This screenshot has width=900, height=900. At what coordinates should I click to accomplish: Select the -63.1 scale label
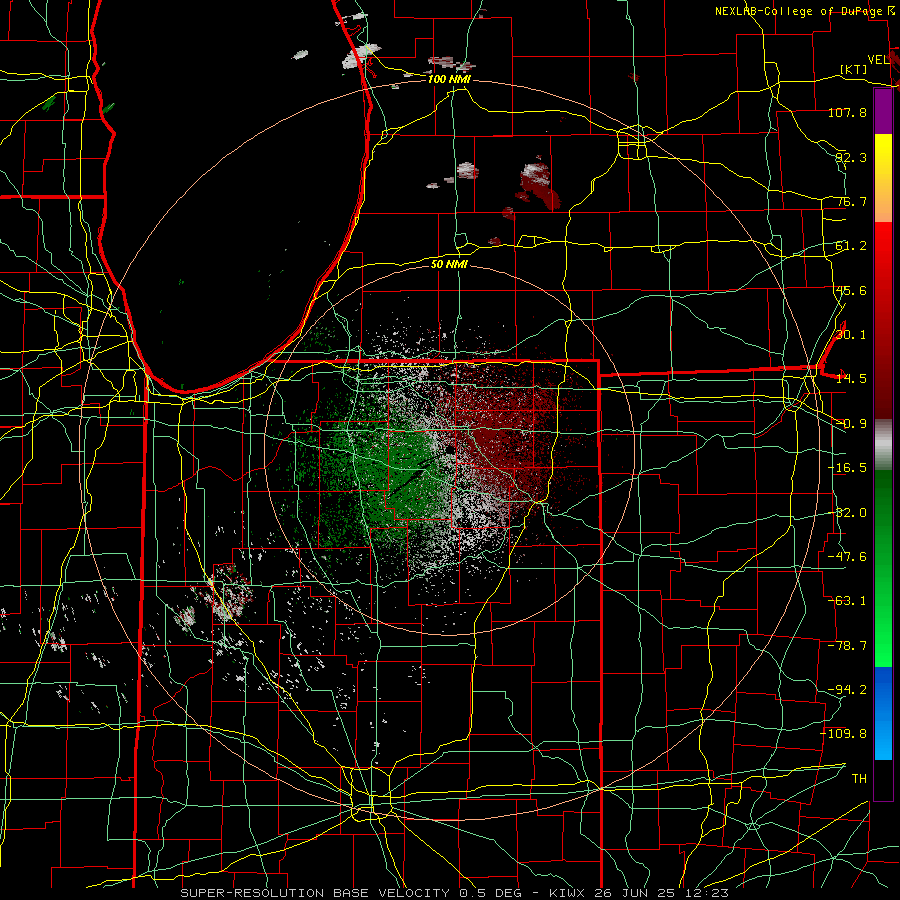[x=847, y=601]
